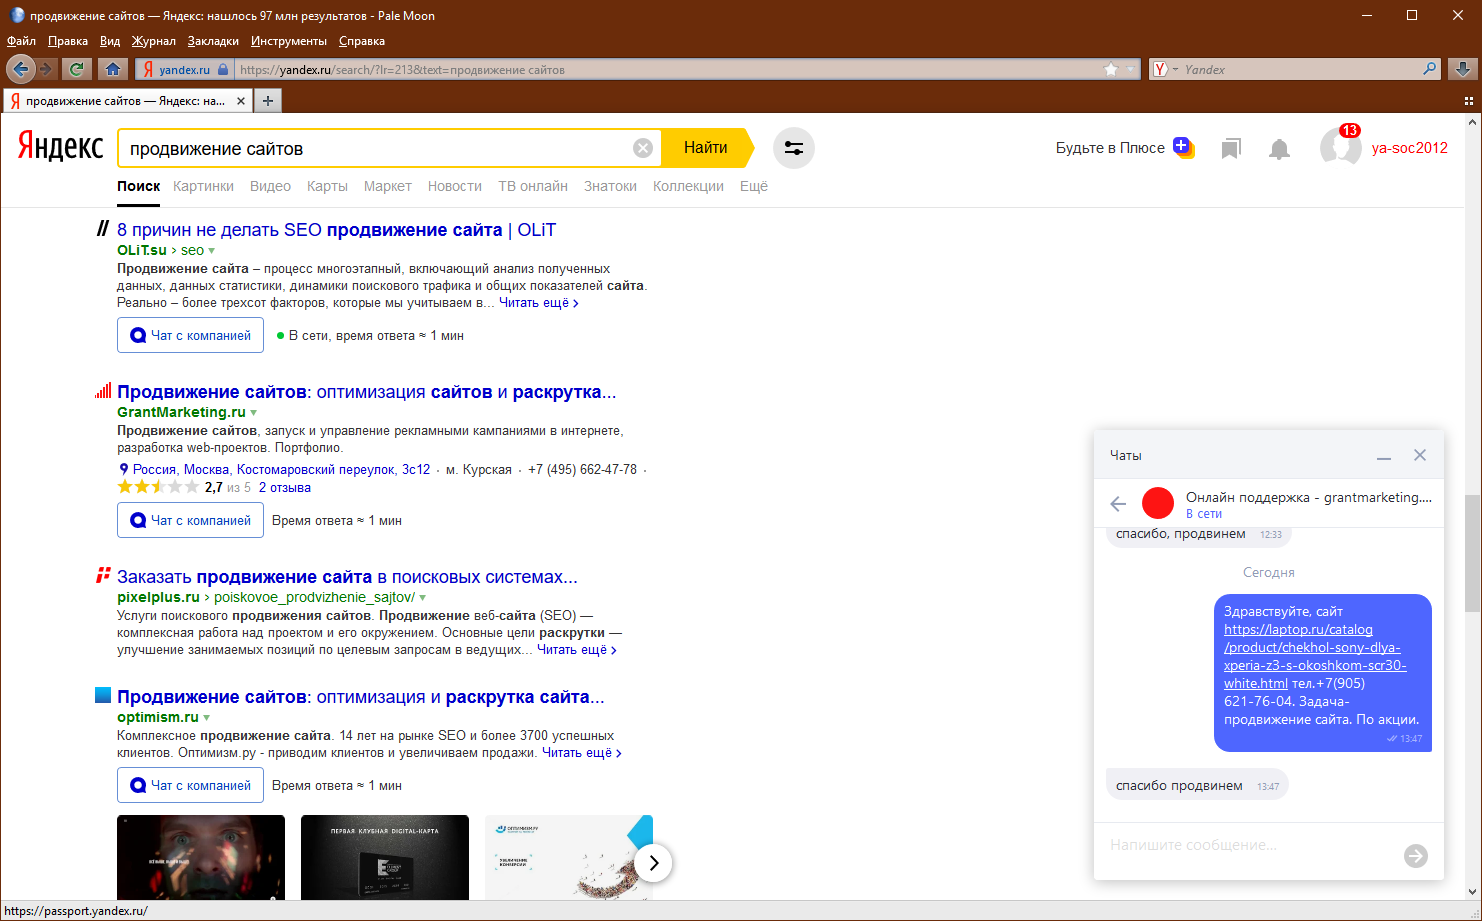Open the Коллекции search tab

coord(688,186)
